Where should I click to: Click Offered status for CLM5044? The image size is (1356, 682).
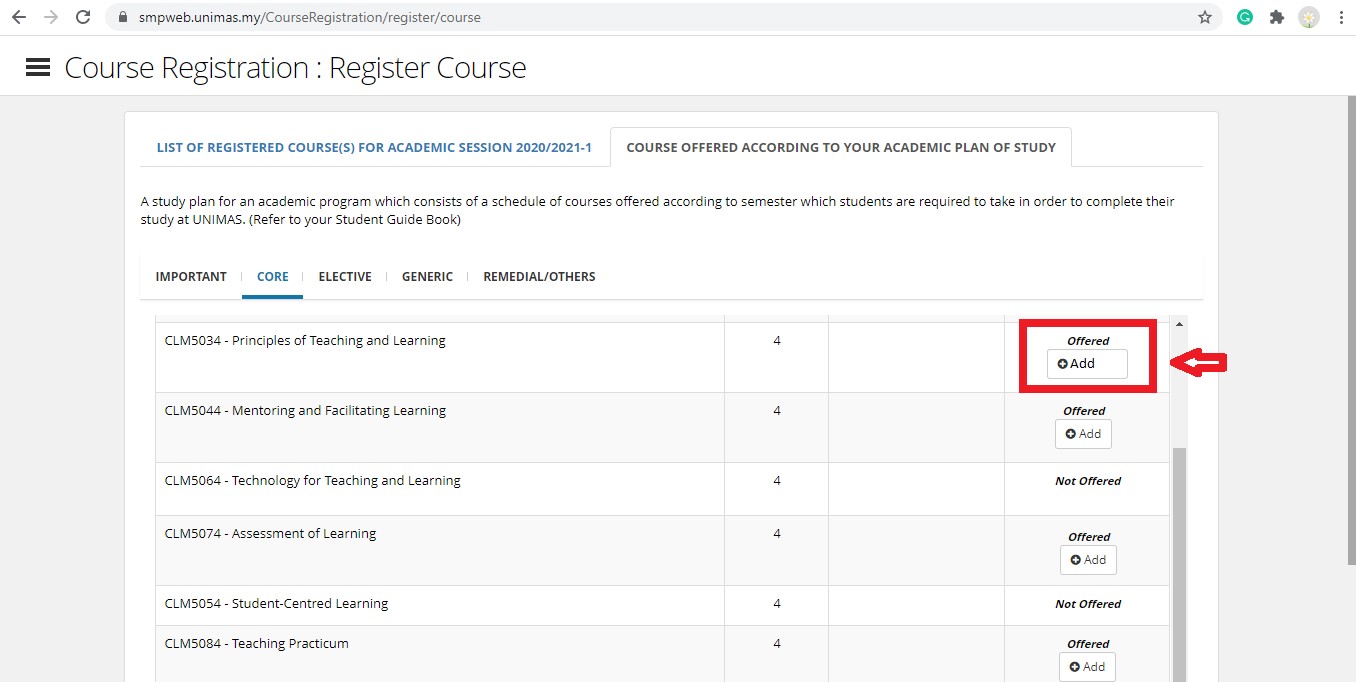(x=1084, y=411)
